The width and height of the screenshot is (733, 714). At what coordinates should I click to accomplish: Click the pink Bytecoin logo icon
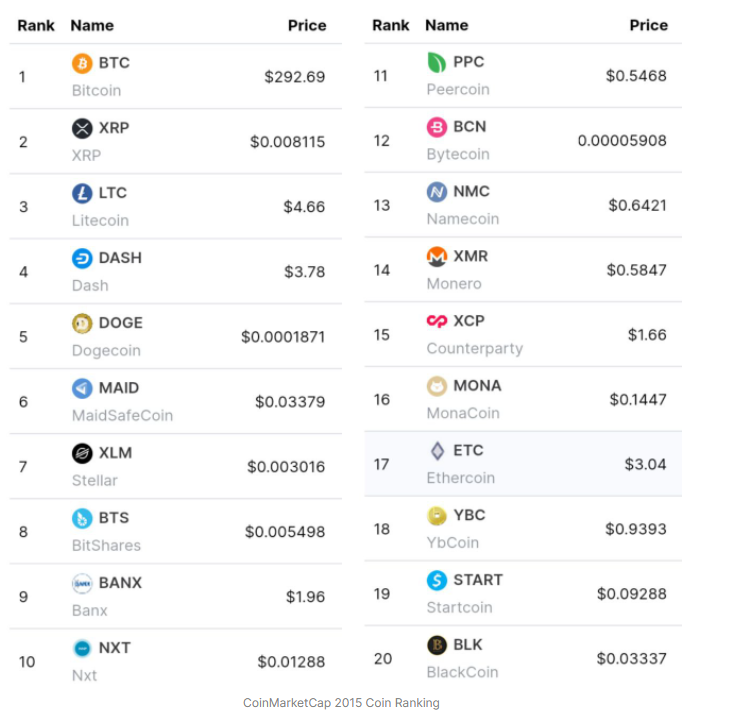(437, 127)
